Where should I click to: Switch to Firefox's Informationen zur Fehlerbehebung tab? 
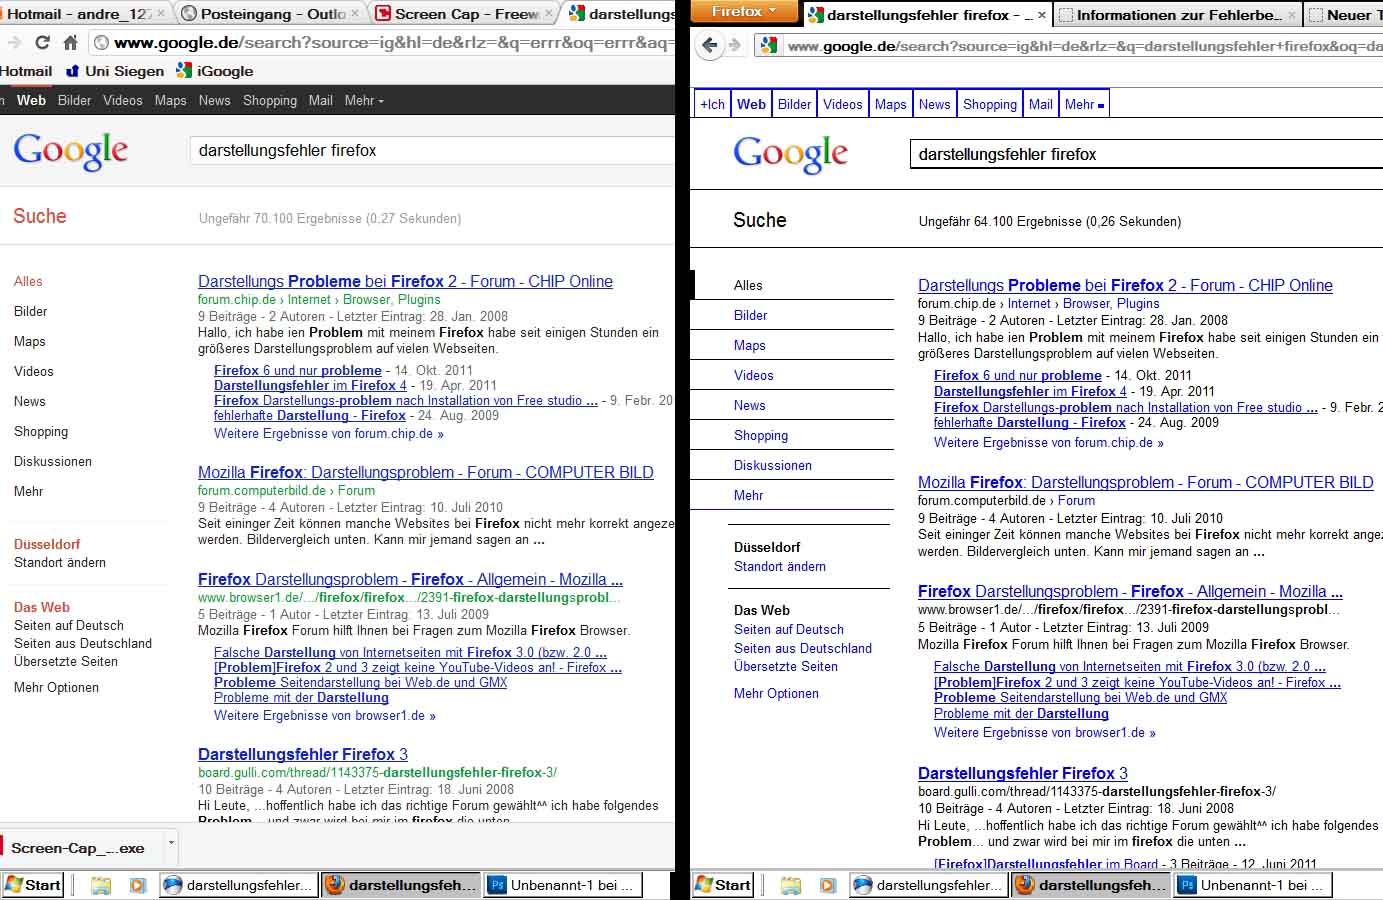(1178, 15)
